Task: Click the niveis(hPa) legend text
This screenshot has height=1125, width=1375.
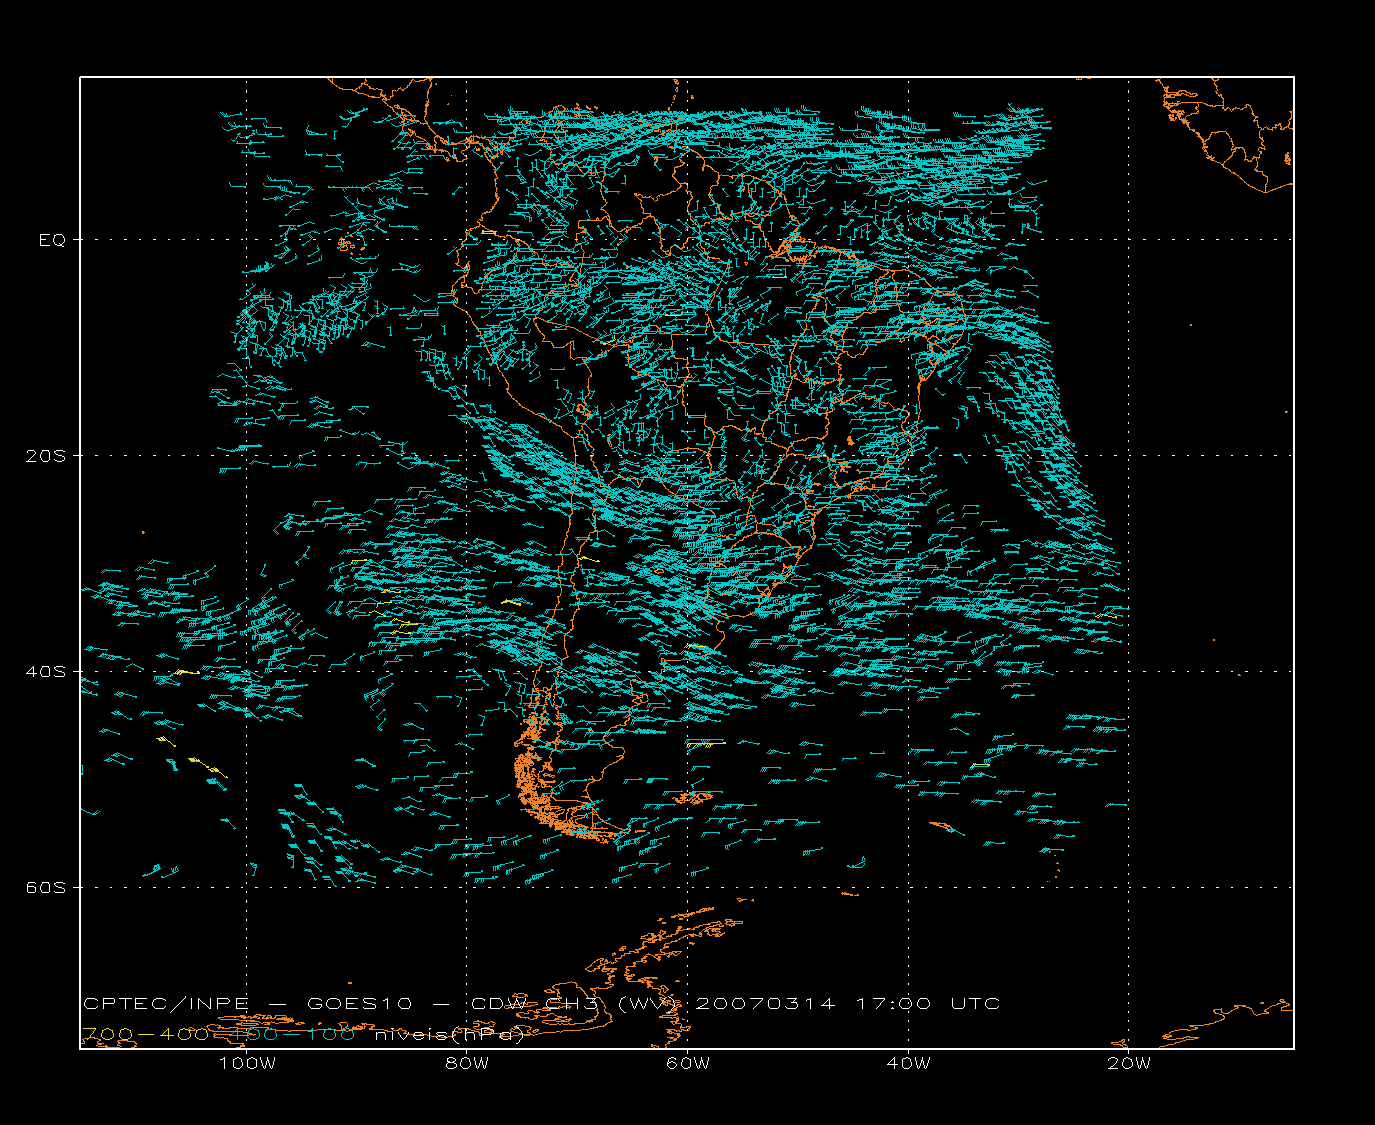Action: [449, 1034]
